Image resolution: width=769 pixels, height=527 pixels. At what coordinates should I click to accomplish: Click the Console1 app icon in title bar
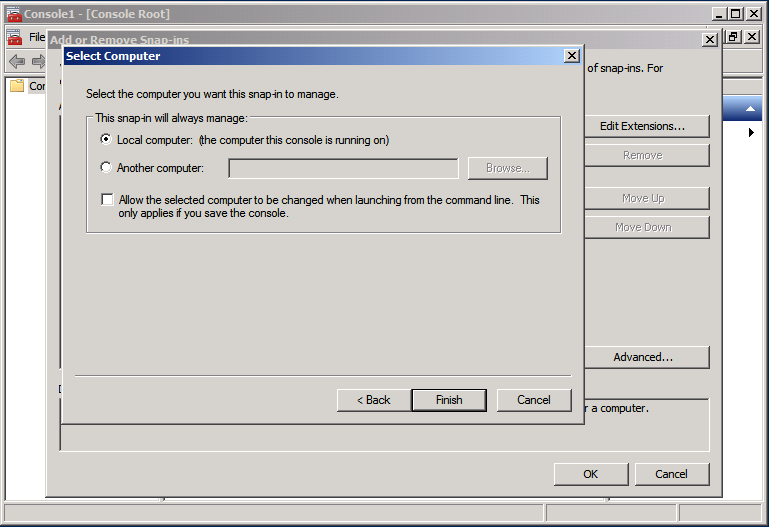tap(13, 14)
